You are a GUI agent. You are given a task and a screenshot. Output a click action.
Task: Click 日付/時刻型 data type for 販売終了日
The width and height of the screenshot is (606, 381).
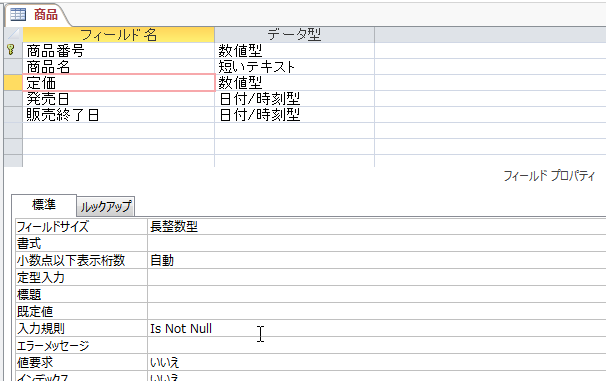click(294, 115)
